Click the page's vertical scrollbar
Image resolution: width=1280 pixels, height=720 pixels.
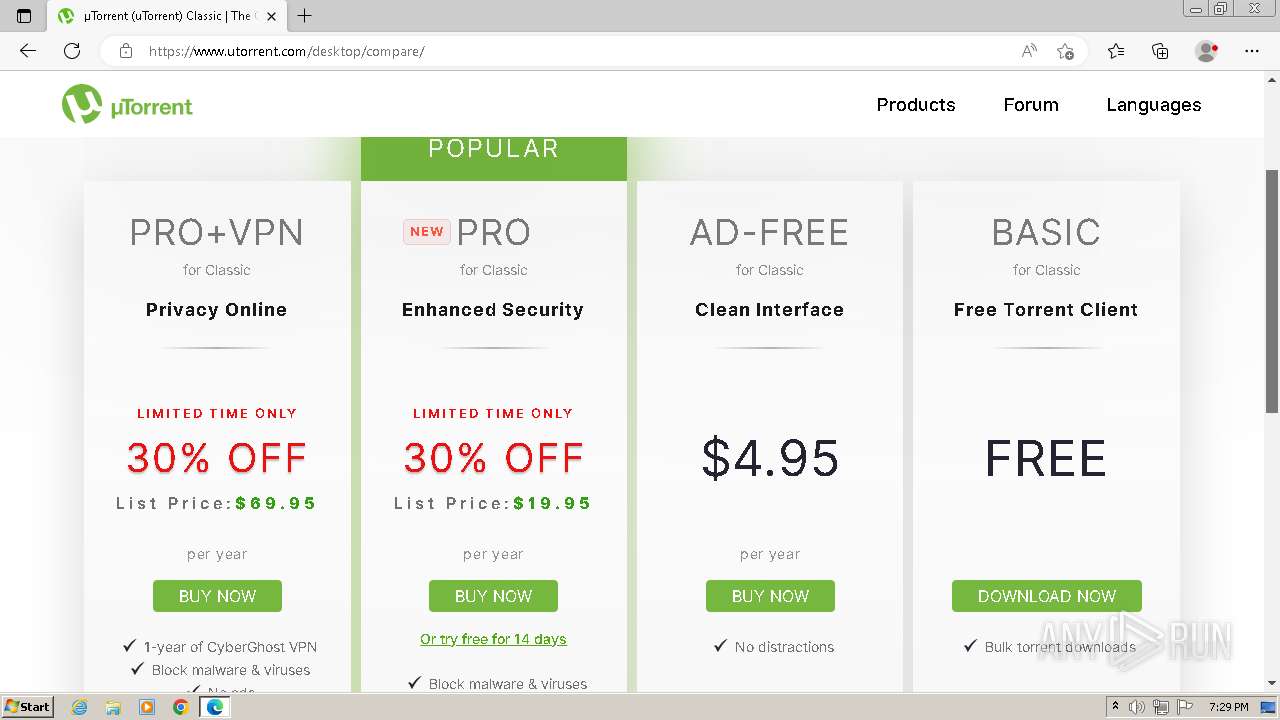pos(1271,290)
